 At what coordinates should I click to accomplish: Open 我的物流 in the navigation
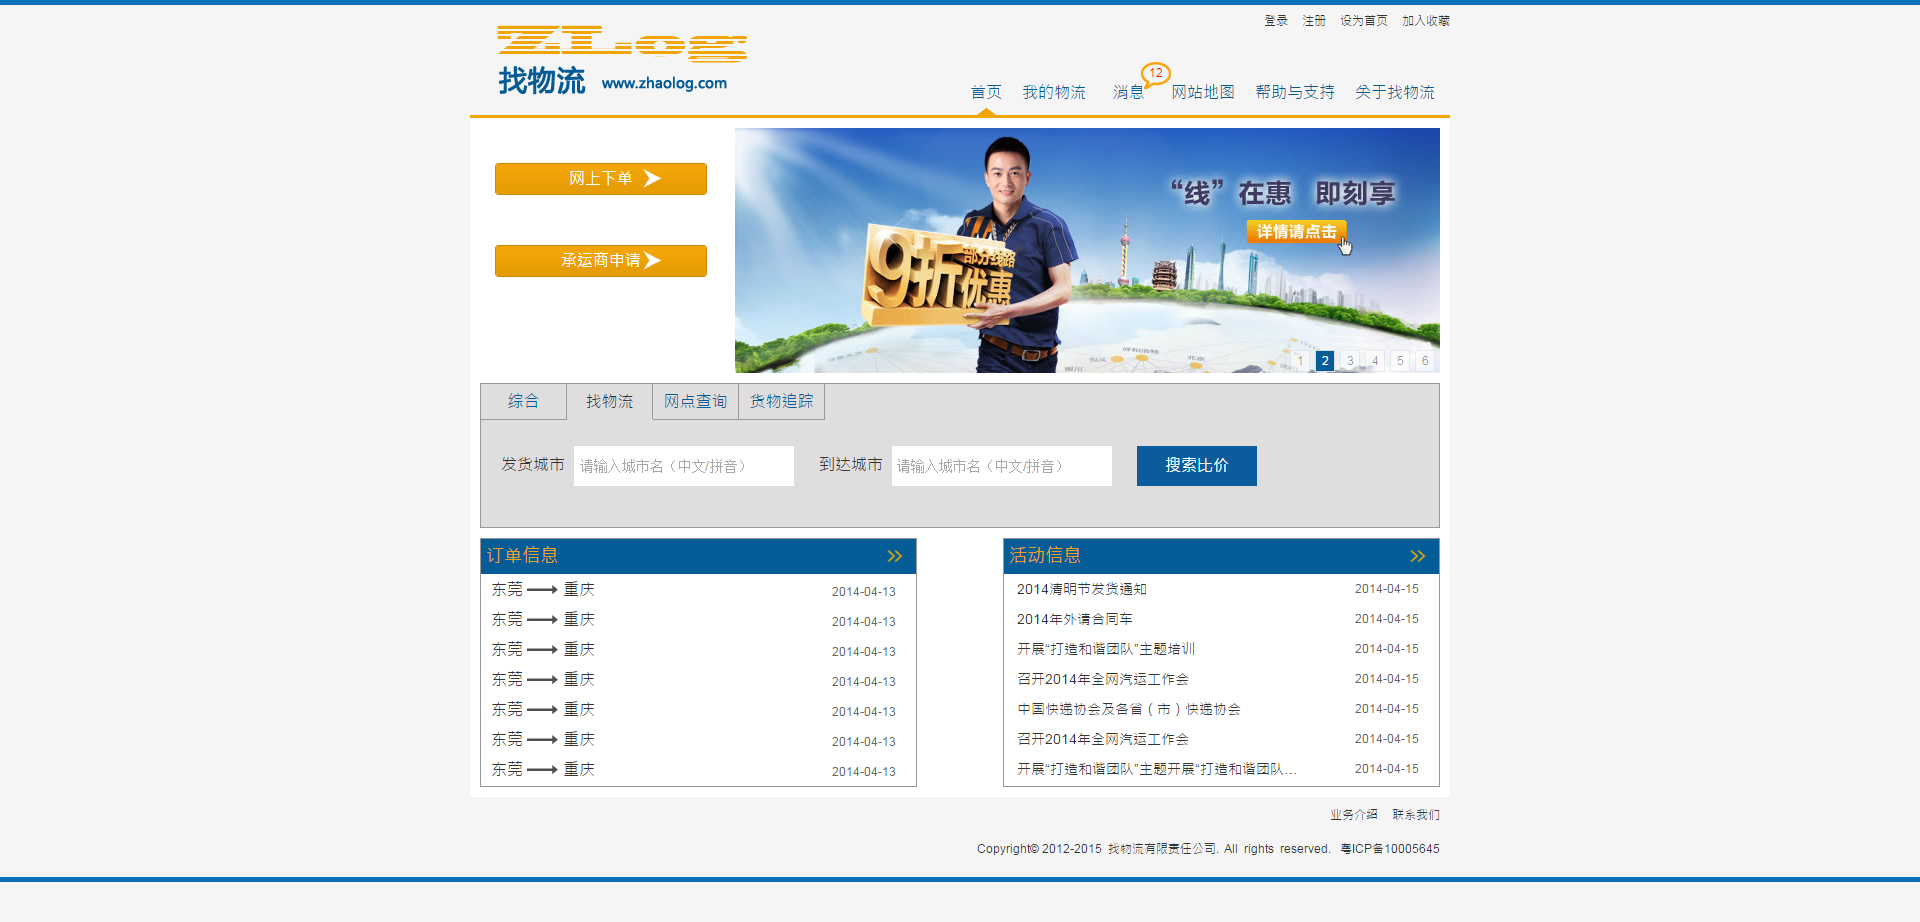(1054, 92)
